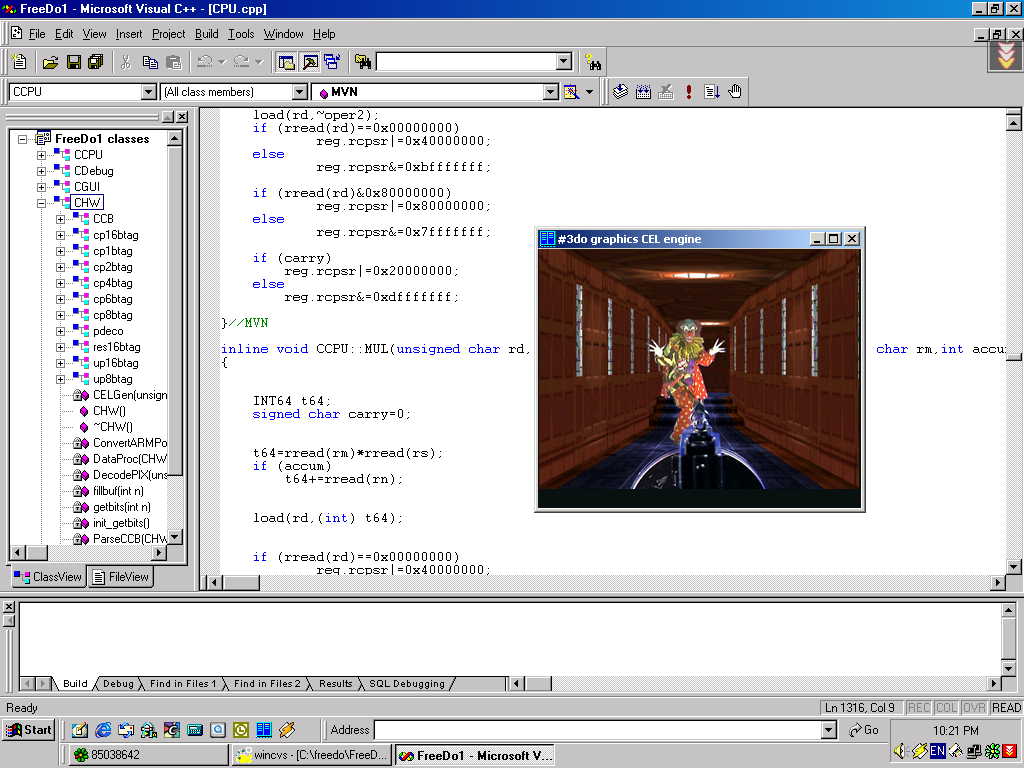Toggle a breakpoint with the hand icon
The image size is (1024, 768).
735,92
